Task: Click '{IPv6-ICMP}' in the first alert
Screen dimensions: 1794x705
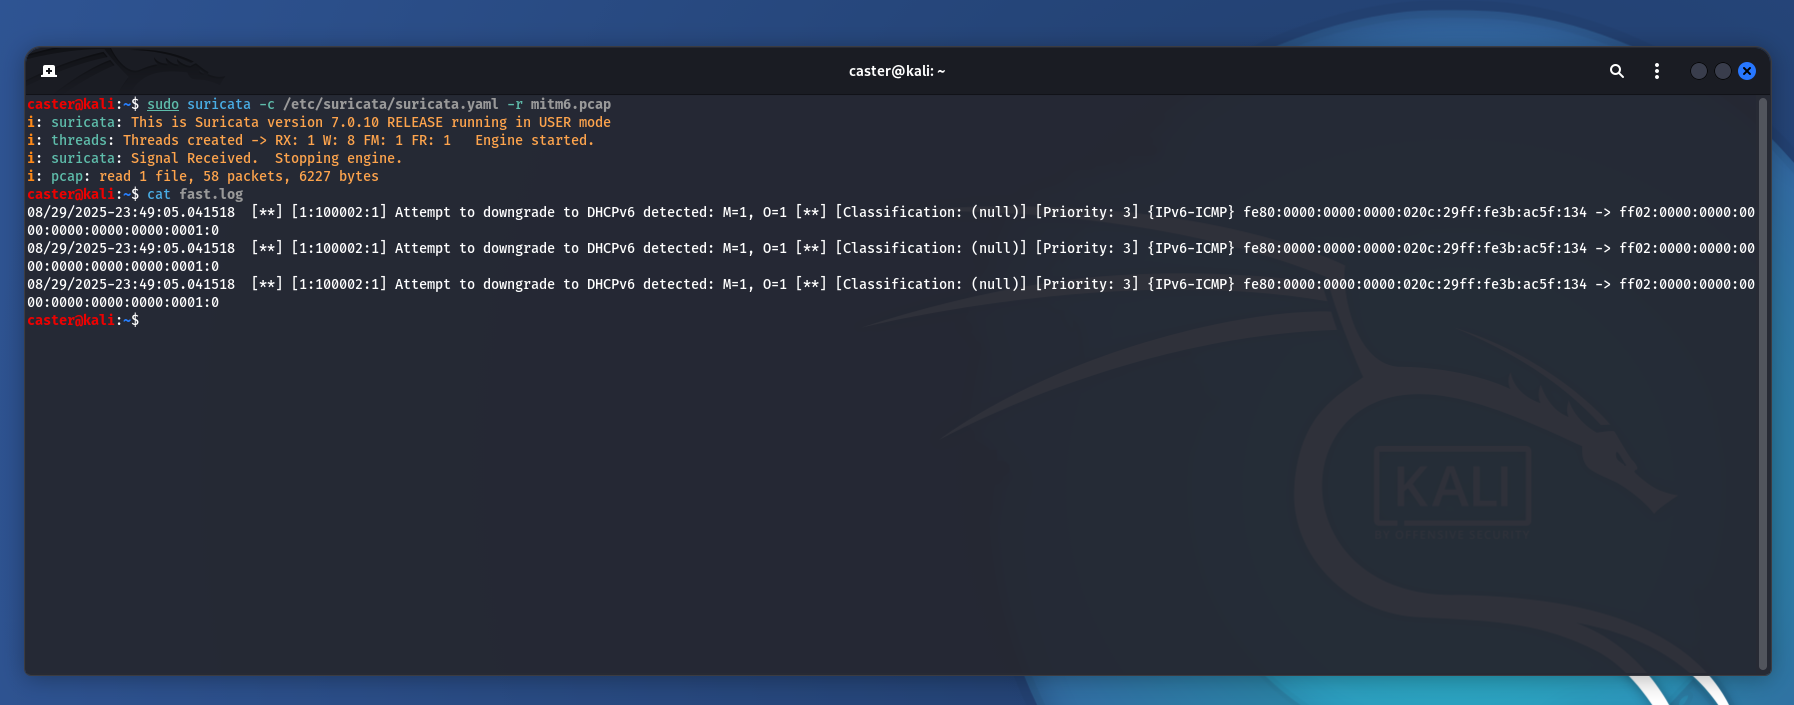Action: click(x=1191, y=212)
